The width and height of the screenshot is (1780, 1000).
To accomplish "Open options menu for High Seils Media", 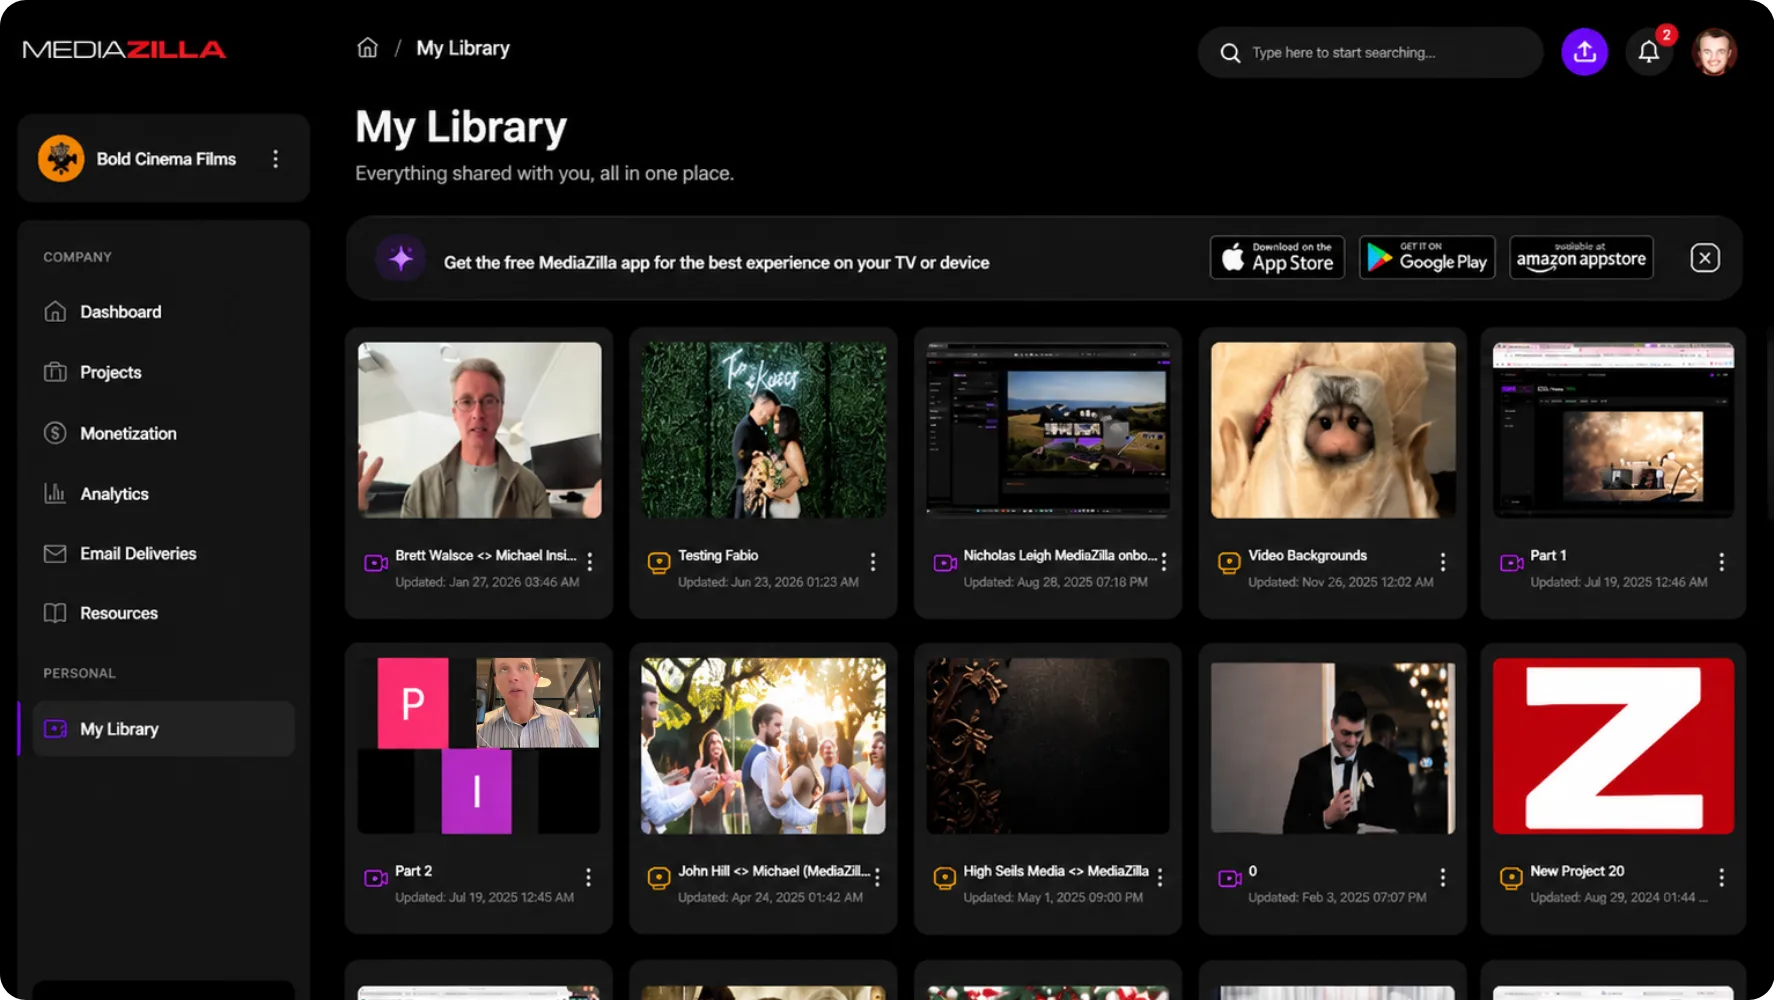I will pos(1160,878).
